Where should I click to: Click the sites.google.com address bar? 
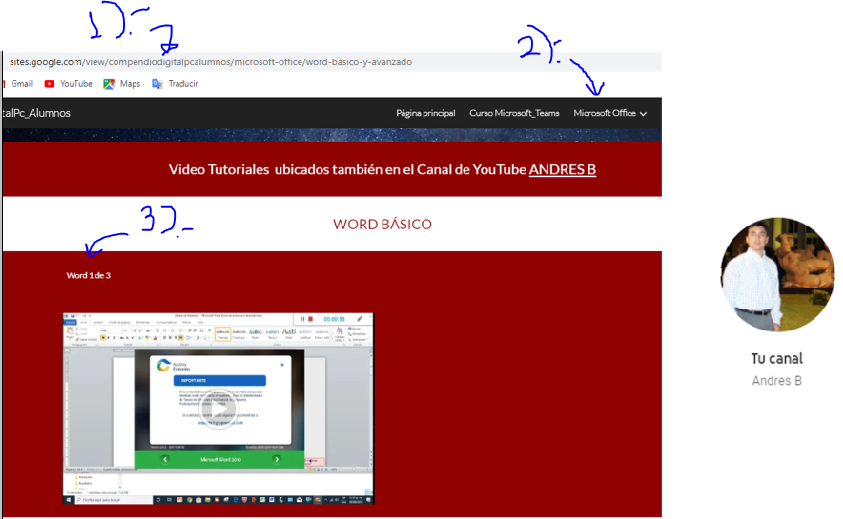tap(333, 62)
